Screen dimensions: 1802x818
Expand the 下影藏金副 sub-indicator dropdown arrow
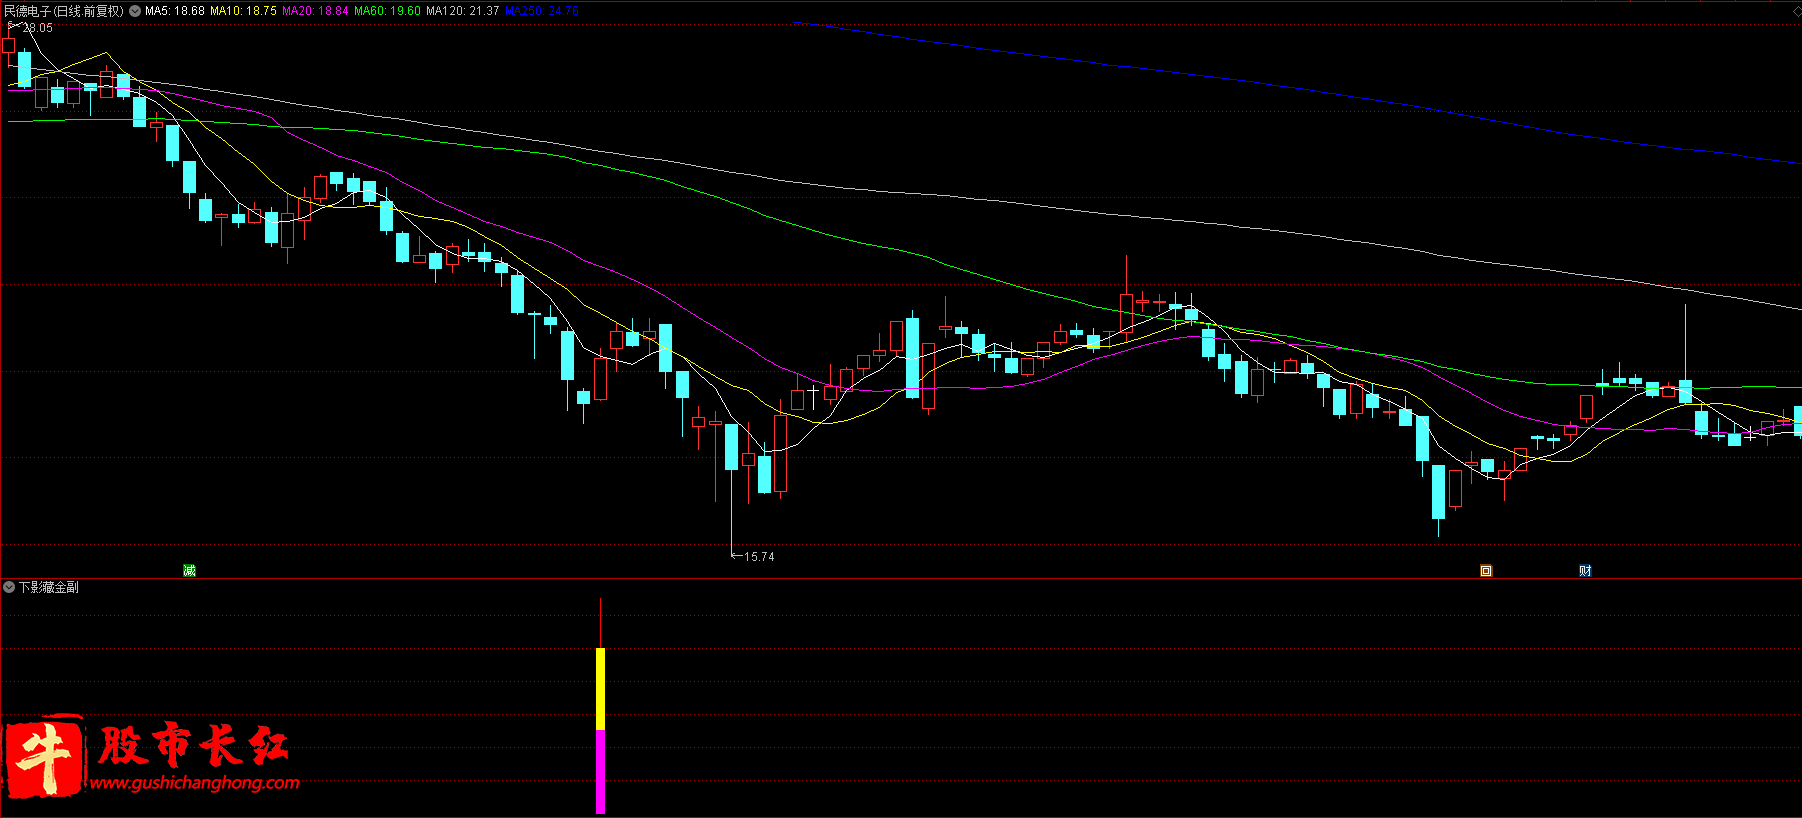9,587
